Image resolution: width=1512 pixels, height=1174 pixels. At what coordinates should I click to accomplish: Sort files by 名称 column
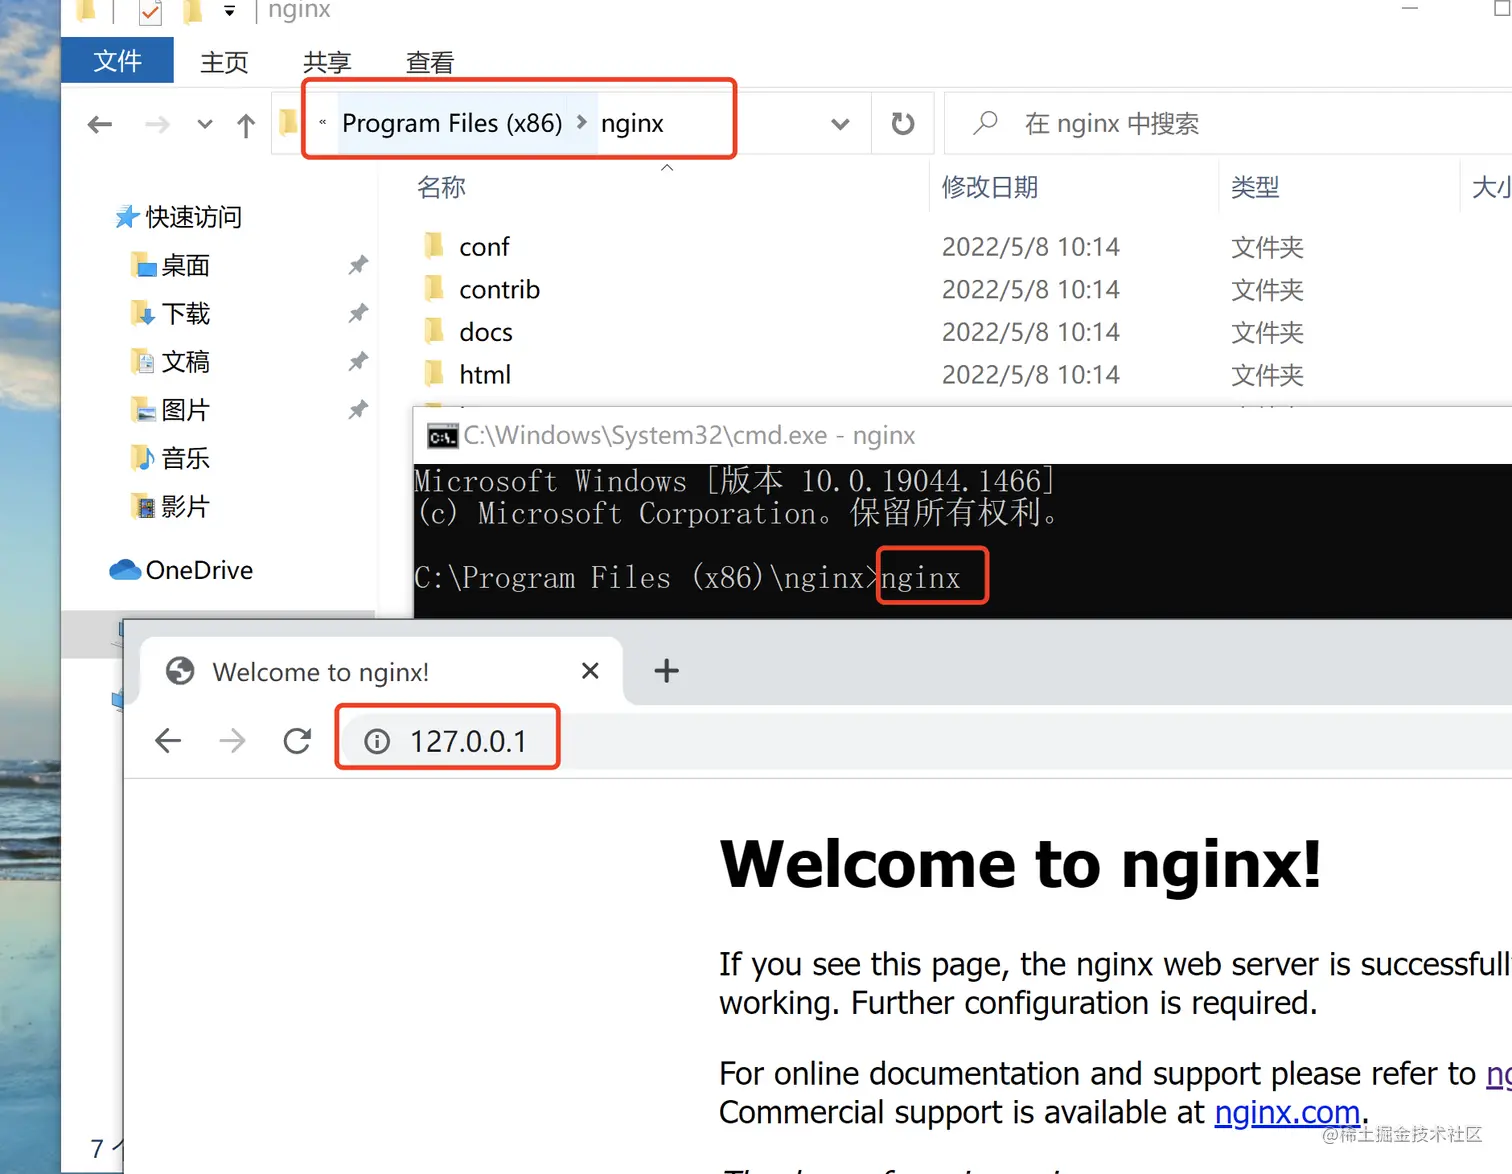pos(441,187)
